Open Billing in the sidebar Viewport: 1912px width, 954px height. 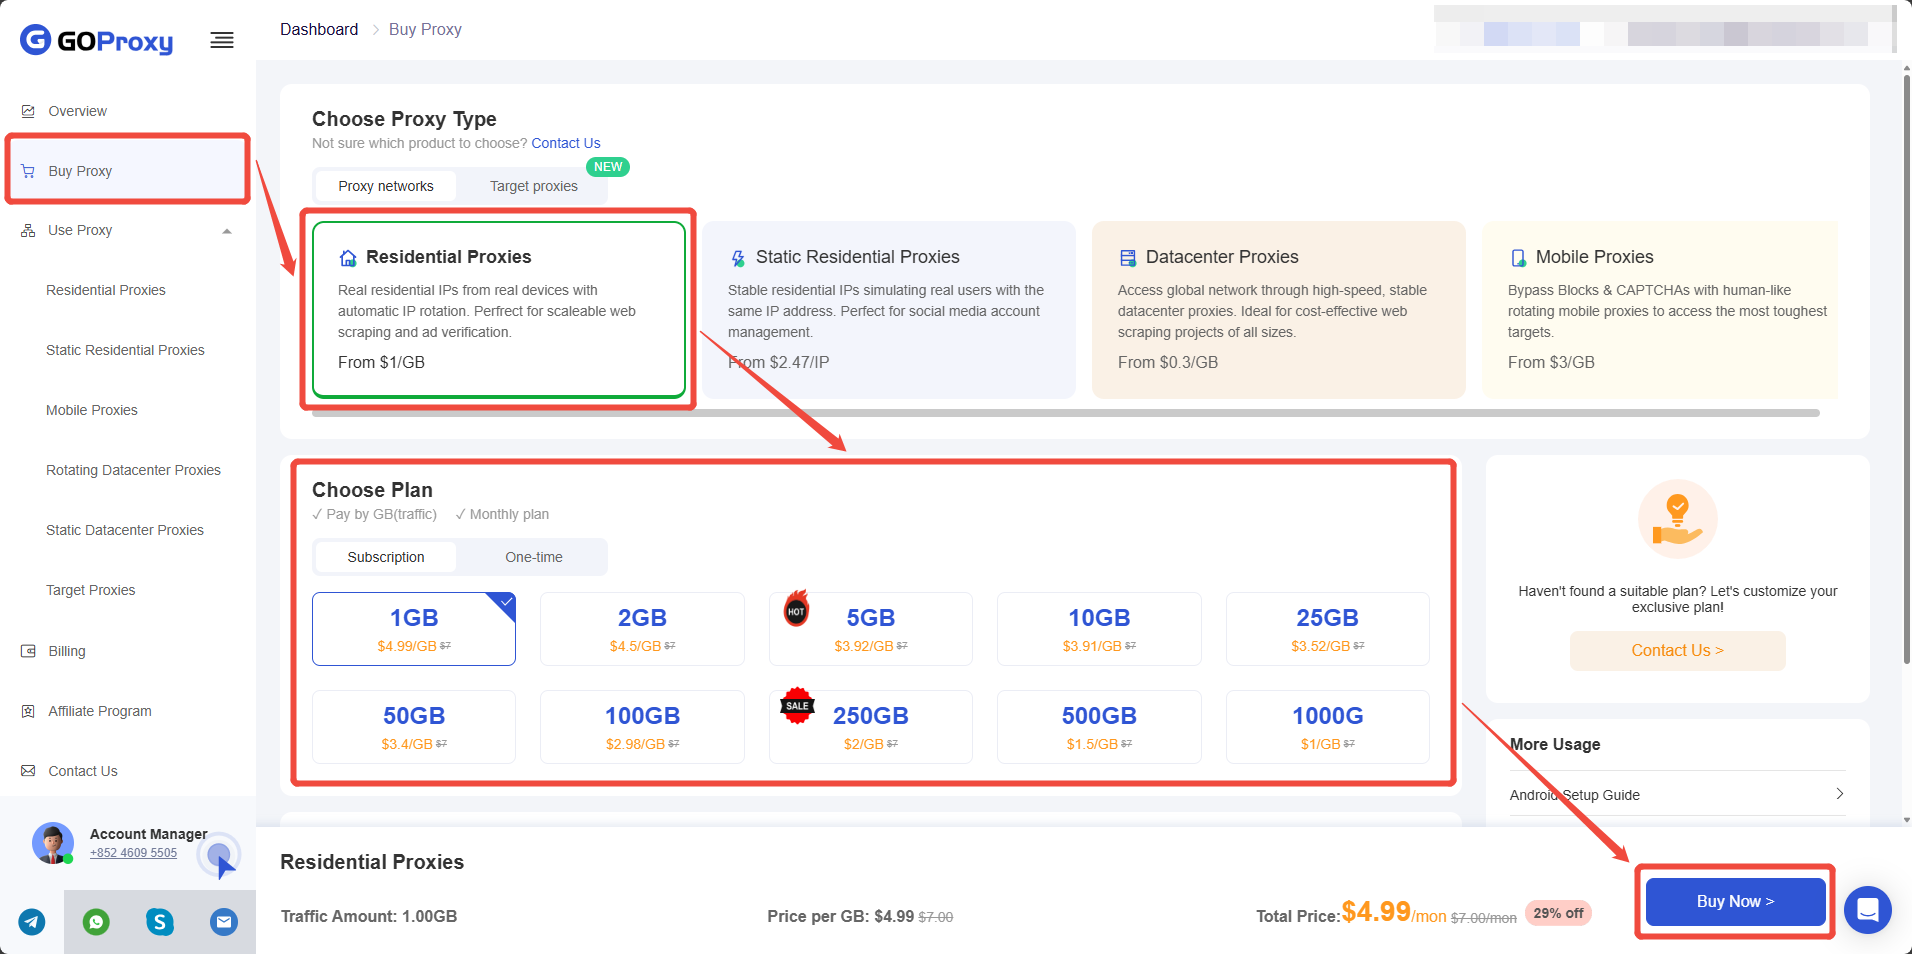coord(128,651)
